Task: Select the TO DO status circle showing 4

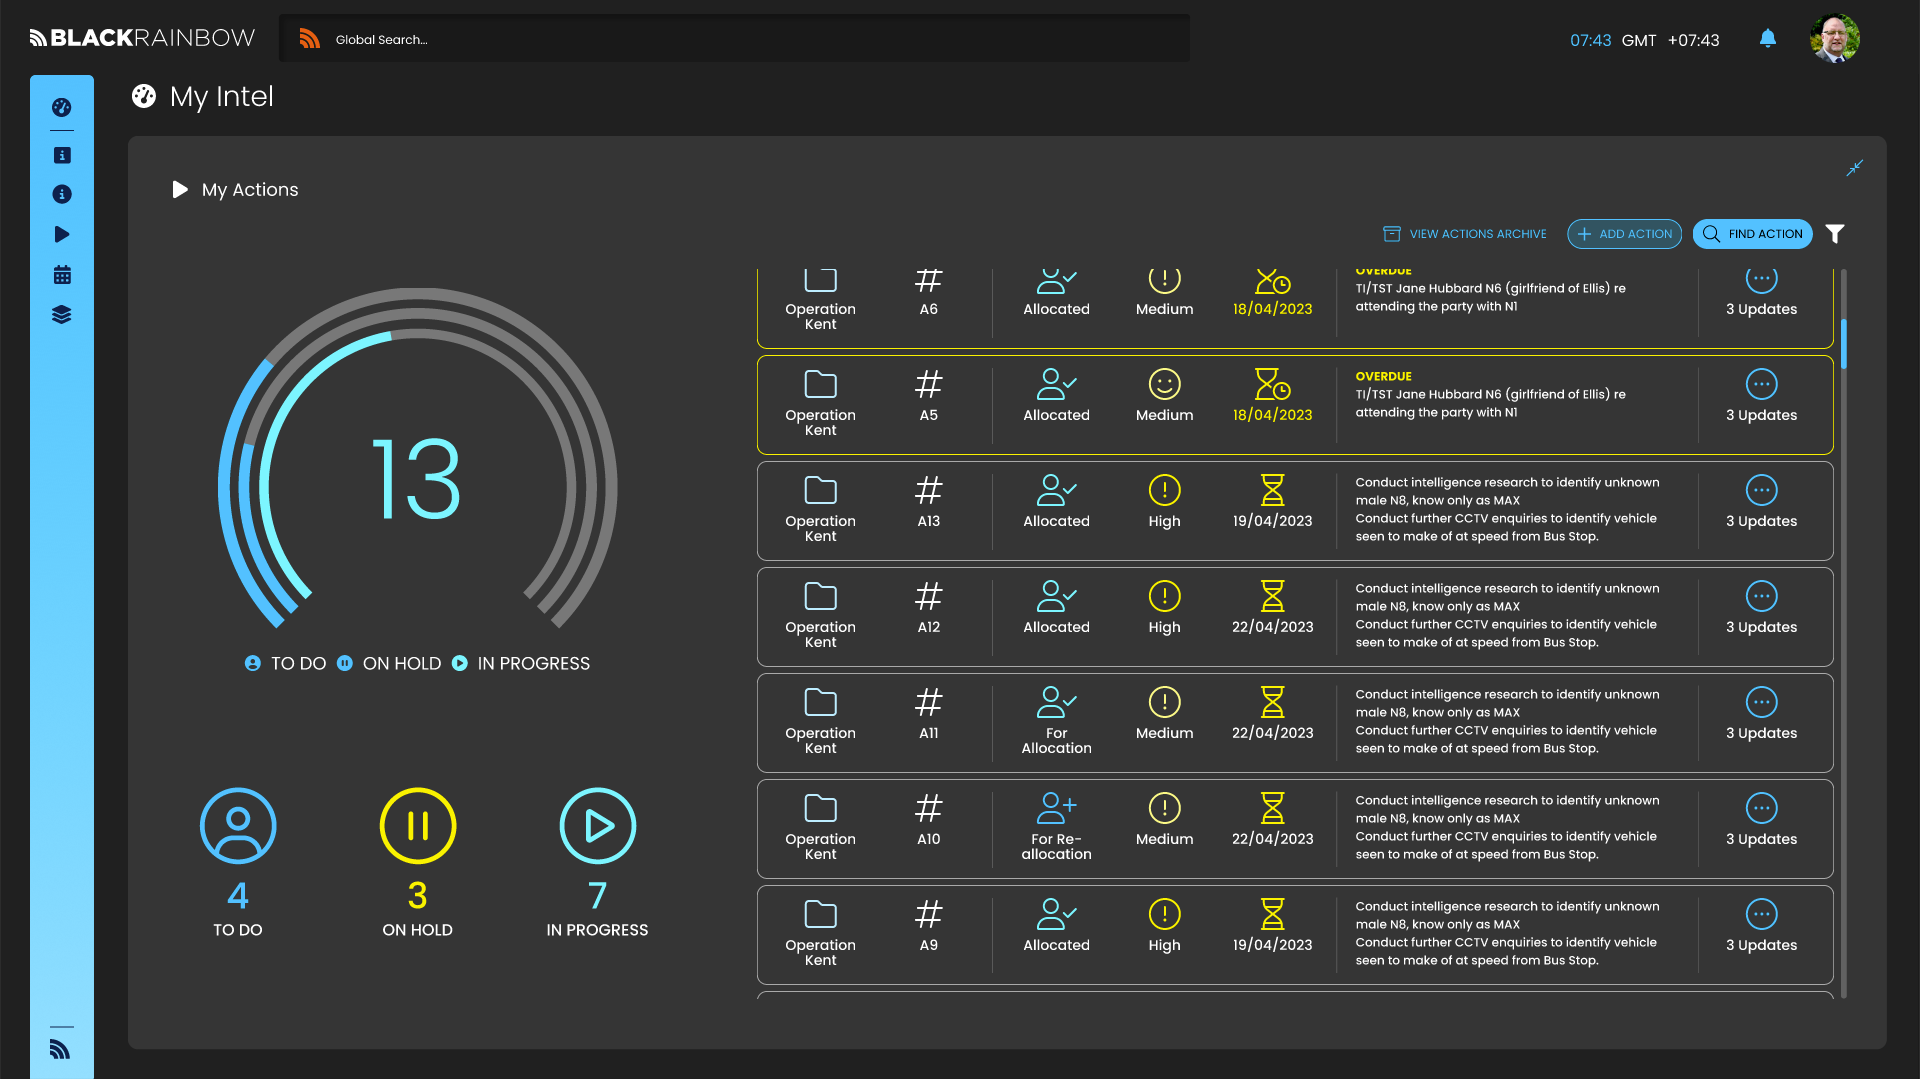Action: pos(238,826)
